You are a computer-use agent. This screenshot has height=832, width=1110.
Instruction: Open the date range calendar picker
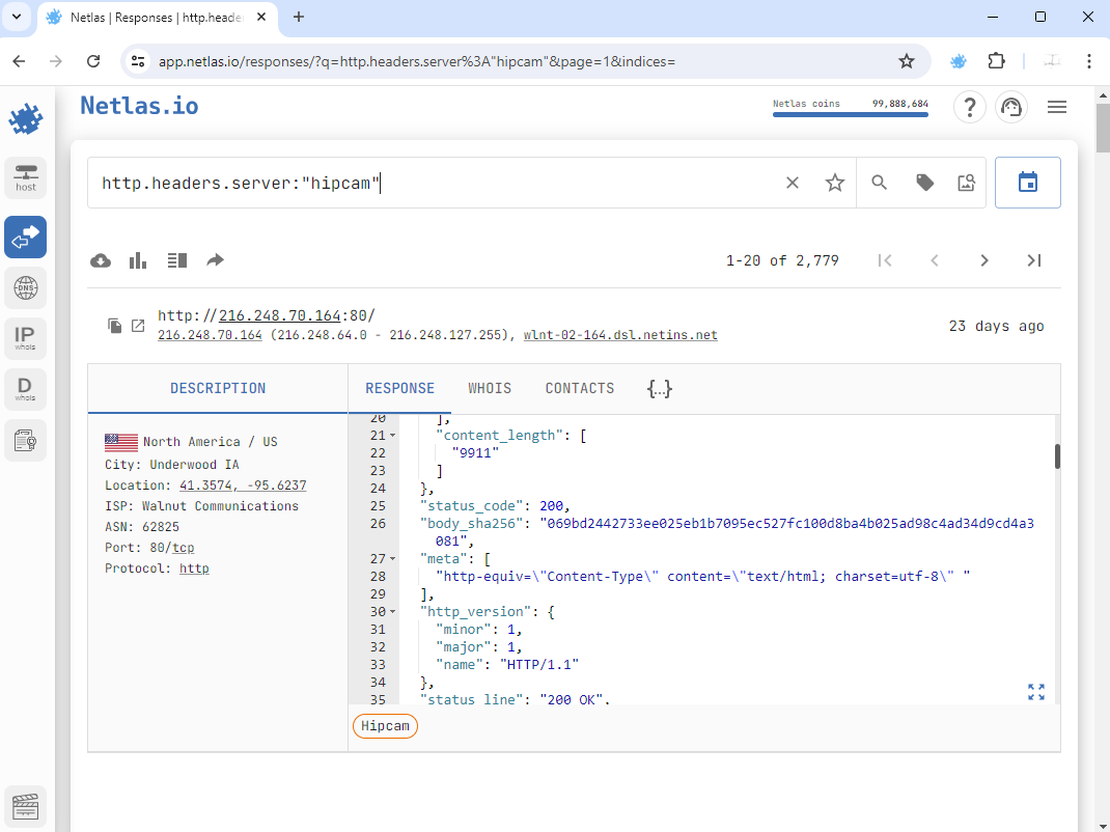pos(1028,182)
